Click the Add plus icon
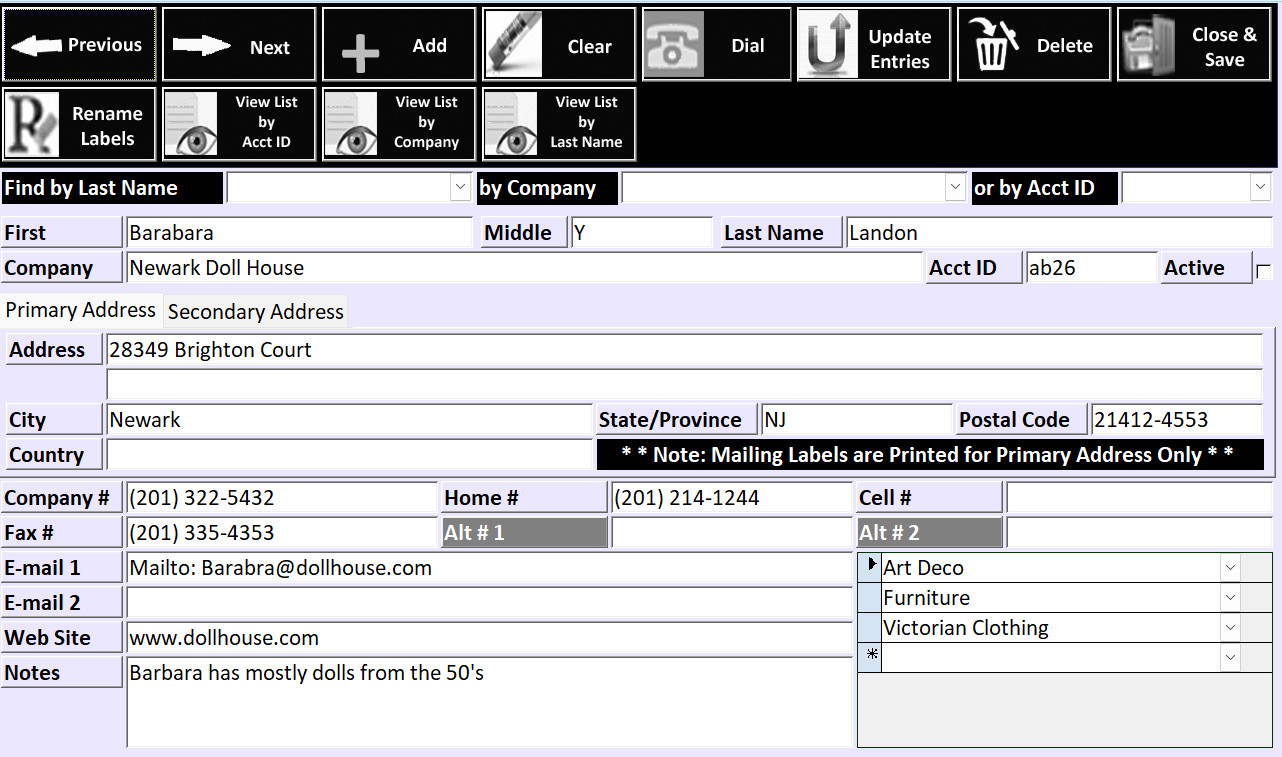 [360, 50]
